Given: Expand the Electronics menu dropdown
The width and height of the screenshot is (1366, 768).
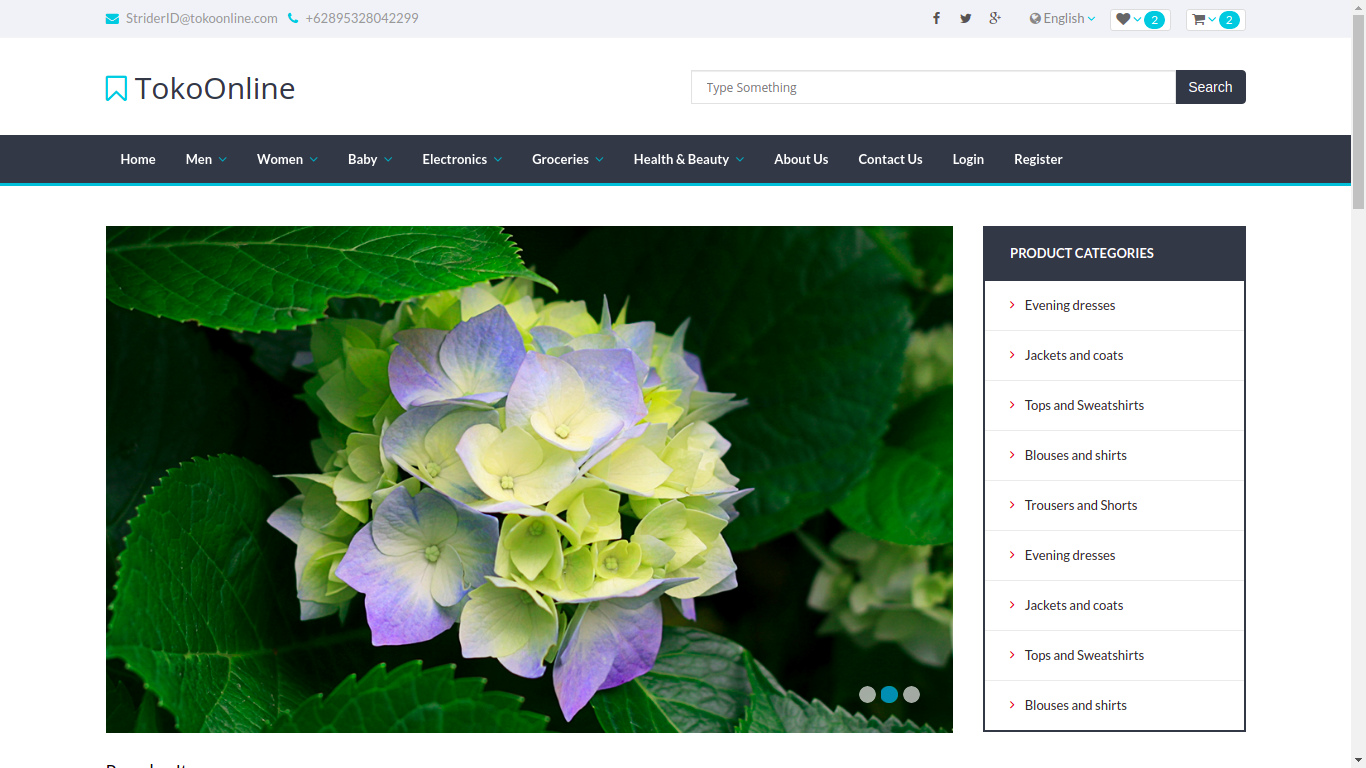Looking at the screenshot, I should [x=462, y=159].
